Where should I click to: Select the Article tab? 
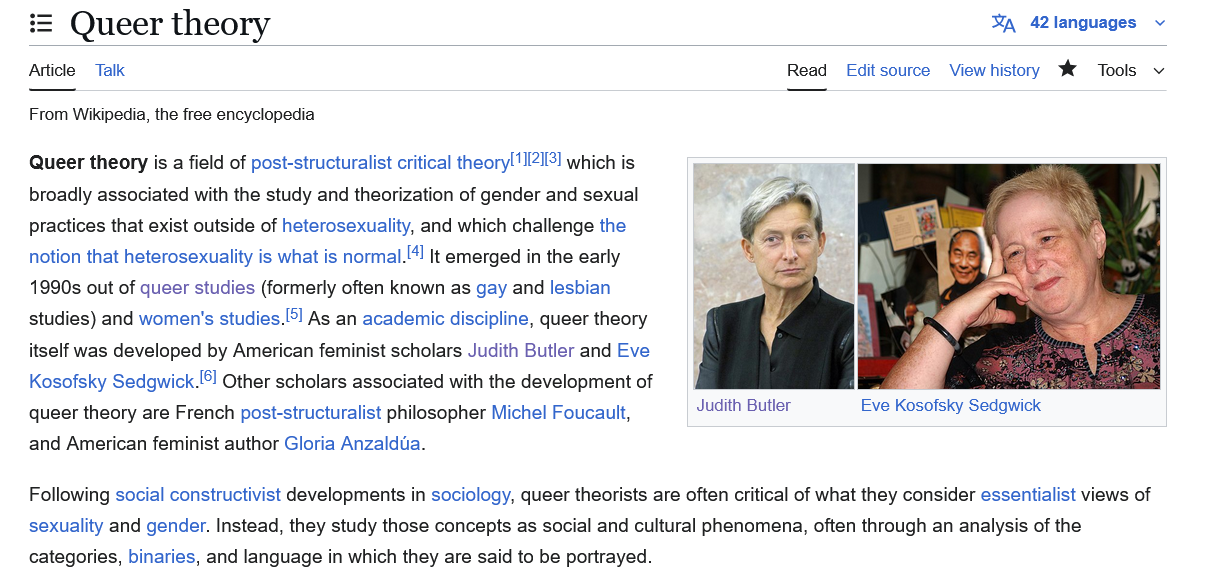(52, 70)
